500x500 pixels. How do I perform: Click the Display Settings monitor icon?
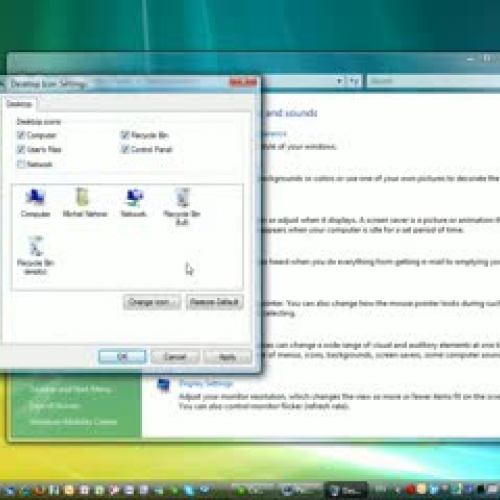click(x=164, y=386)
